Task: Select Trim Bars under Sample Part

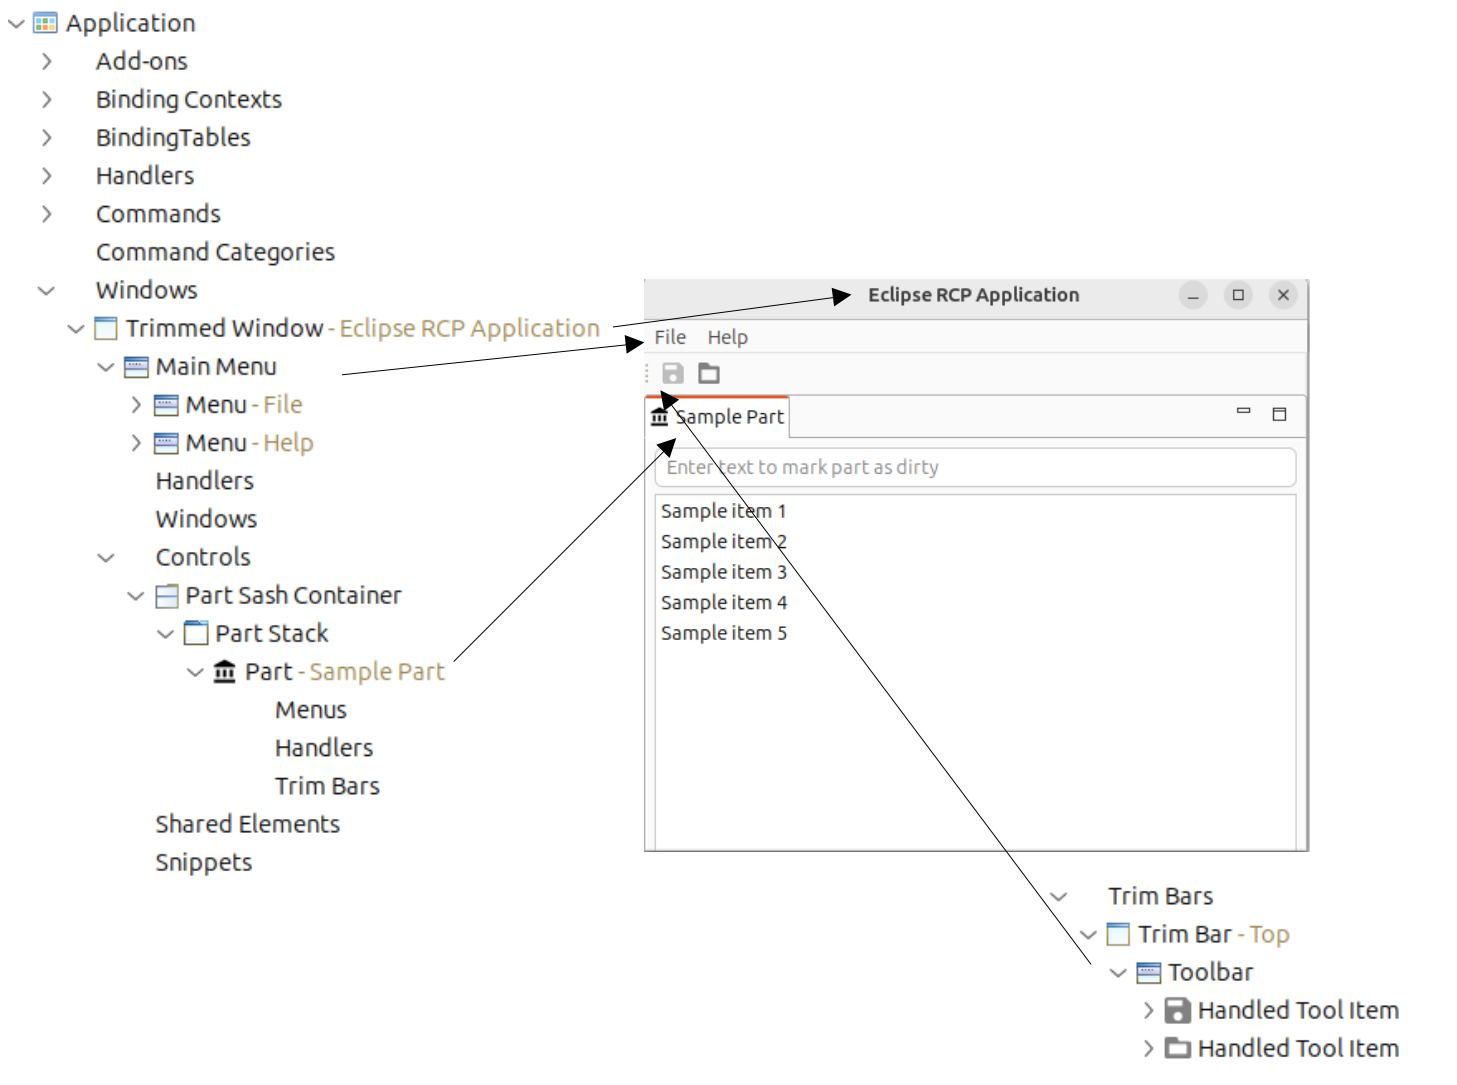Action: (327, 786)
